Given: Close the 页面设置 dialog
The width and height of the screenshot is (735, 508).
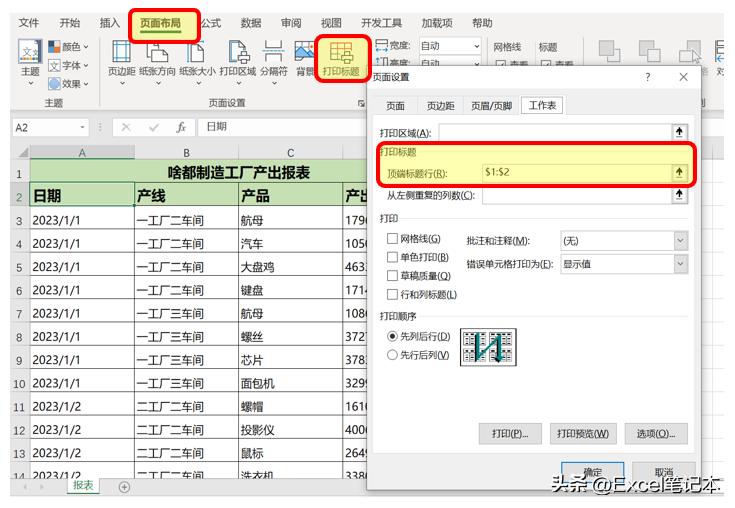Looking at the screenshot, I should coord(683,77).
